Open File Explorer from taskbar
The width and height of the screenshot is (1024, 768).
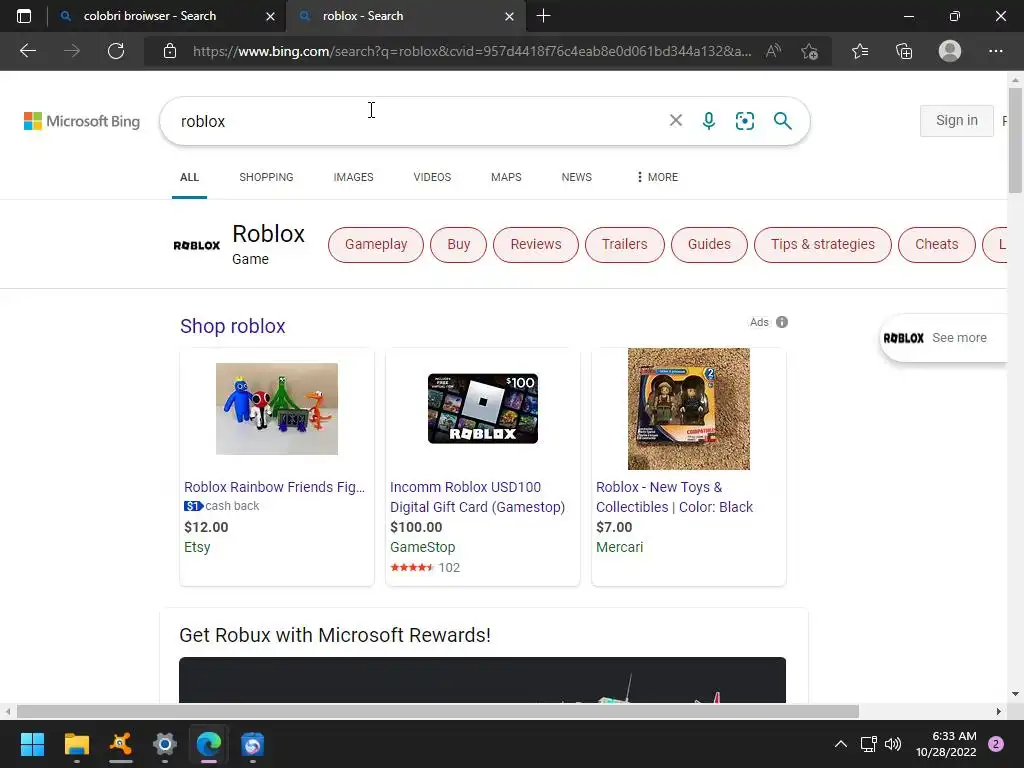click(x=76, y=744)
